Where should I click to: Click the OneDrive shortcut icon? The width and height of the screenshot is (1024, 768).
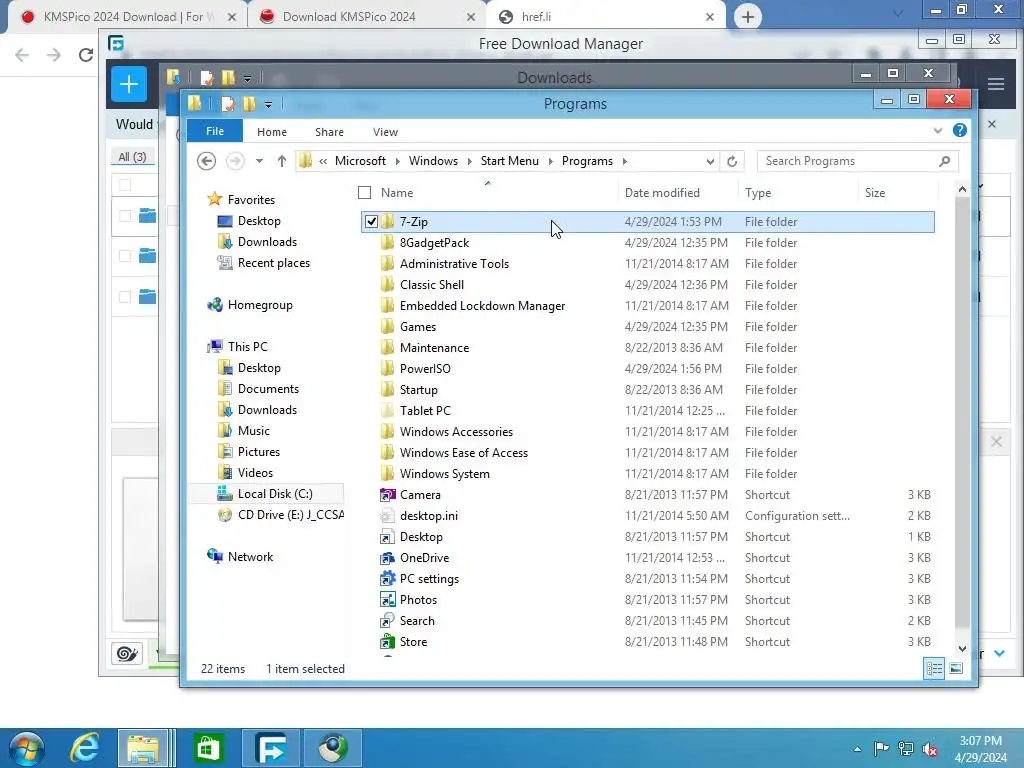[387, 558]
